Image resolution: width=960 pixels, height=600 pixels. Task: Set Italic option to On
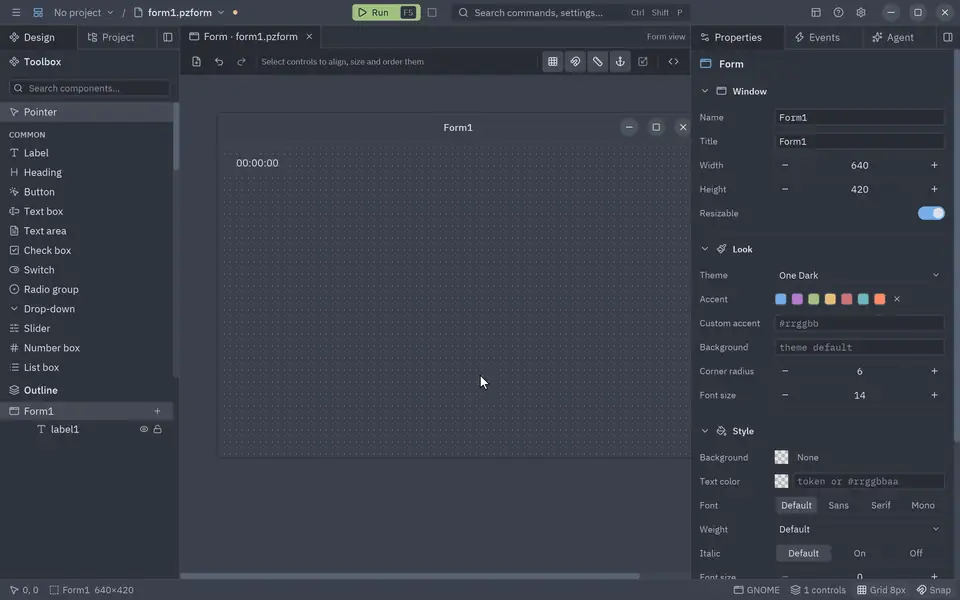860,553
